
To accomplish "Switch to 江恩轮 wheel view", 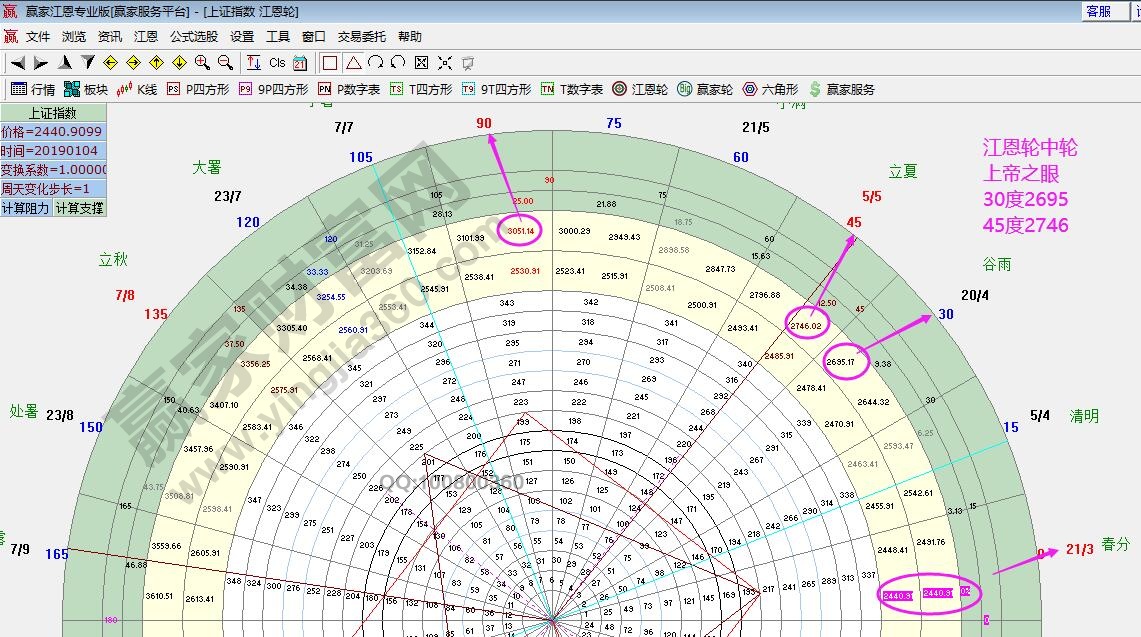I will 640,89.
